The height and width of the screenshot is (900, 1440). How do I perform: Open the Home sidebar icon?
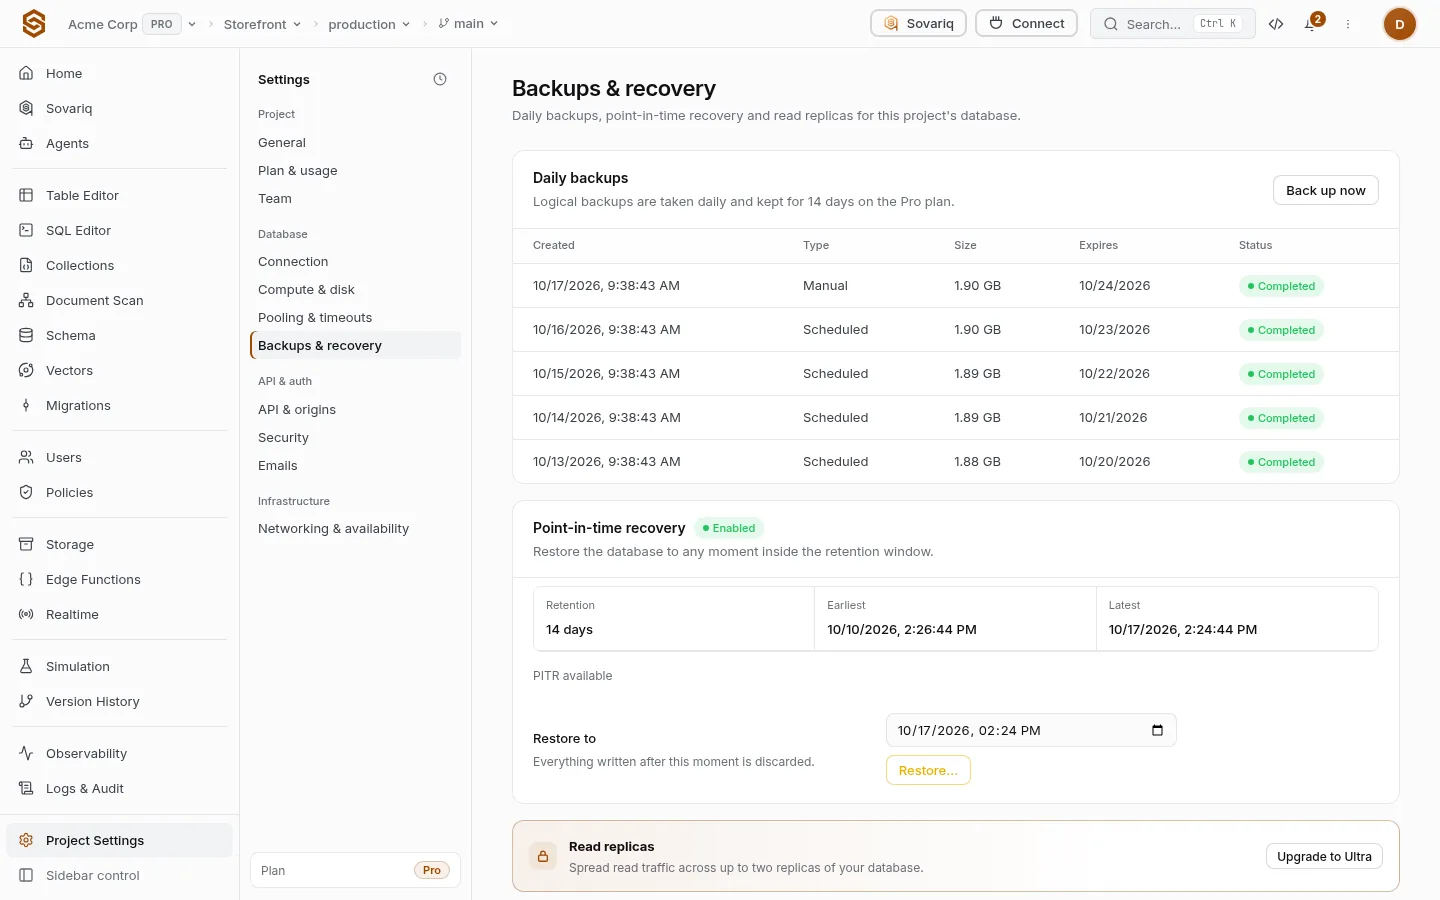pos(26,73)
